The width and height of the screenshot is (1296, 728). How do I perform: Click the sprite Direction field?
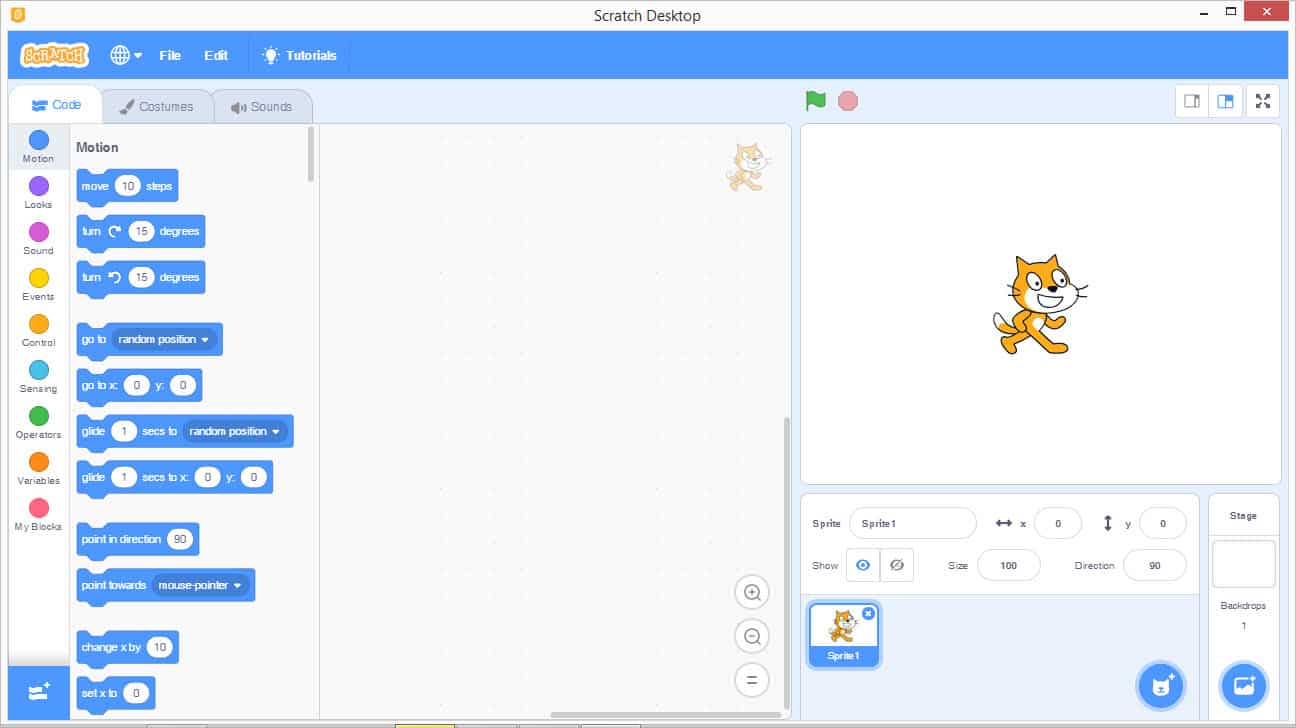tap(1155, 565)
